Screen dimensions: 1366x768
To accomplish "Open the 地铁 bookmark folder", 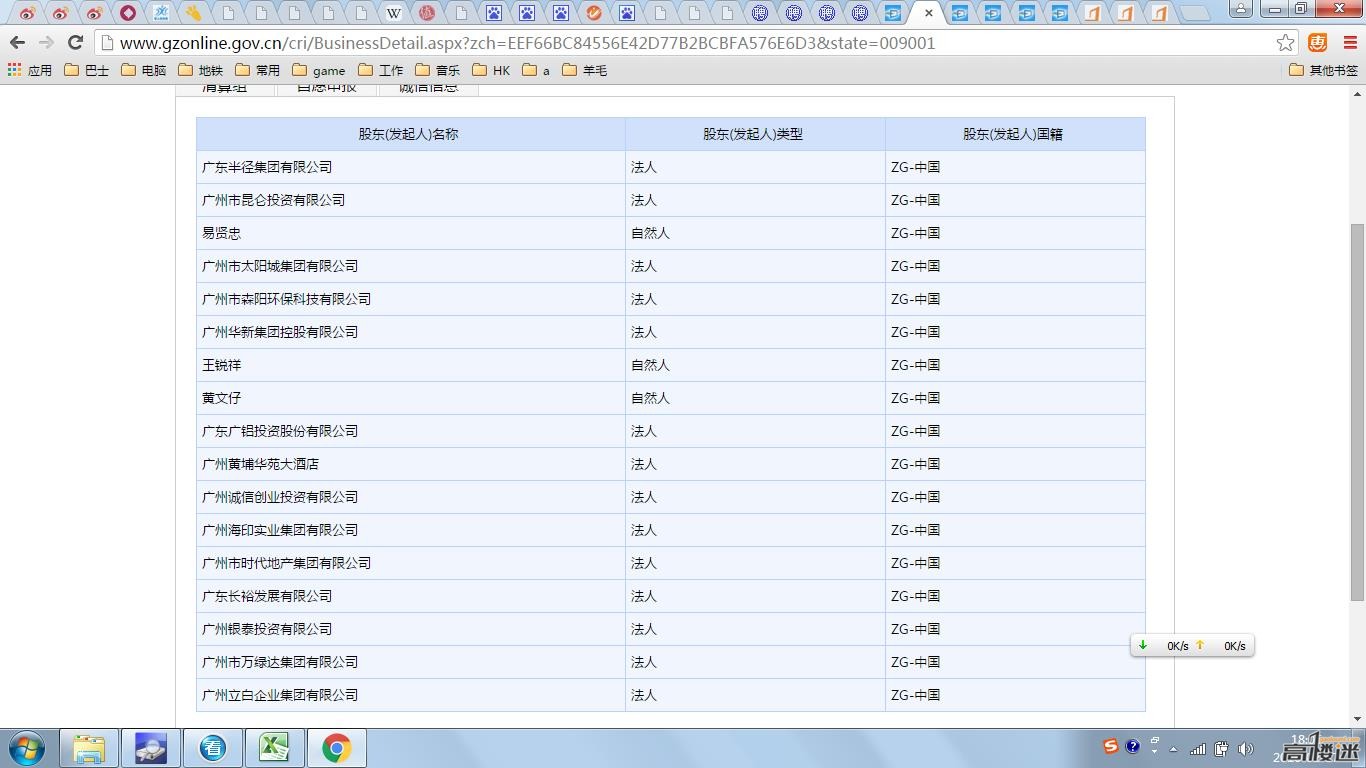I will [x=200, y=70].
